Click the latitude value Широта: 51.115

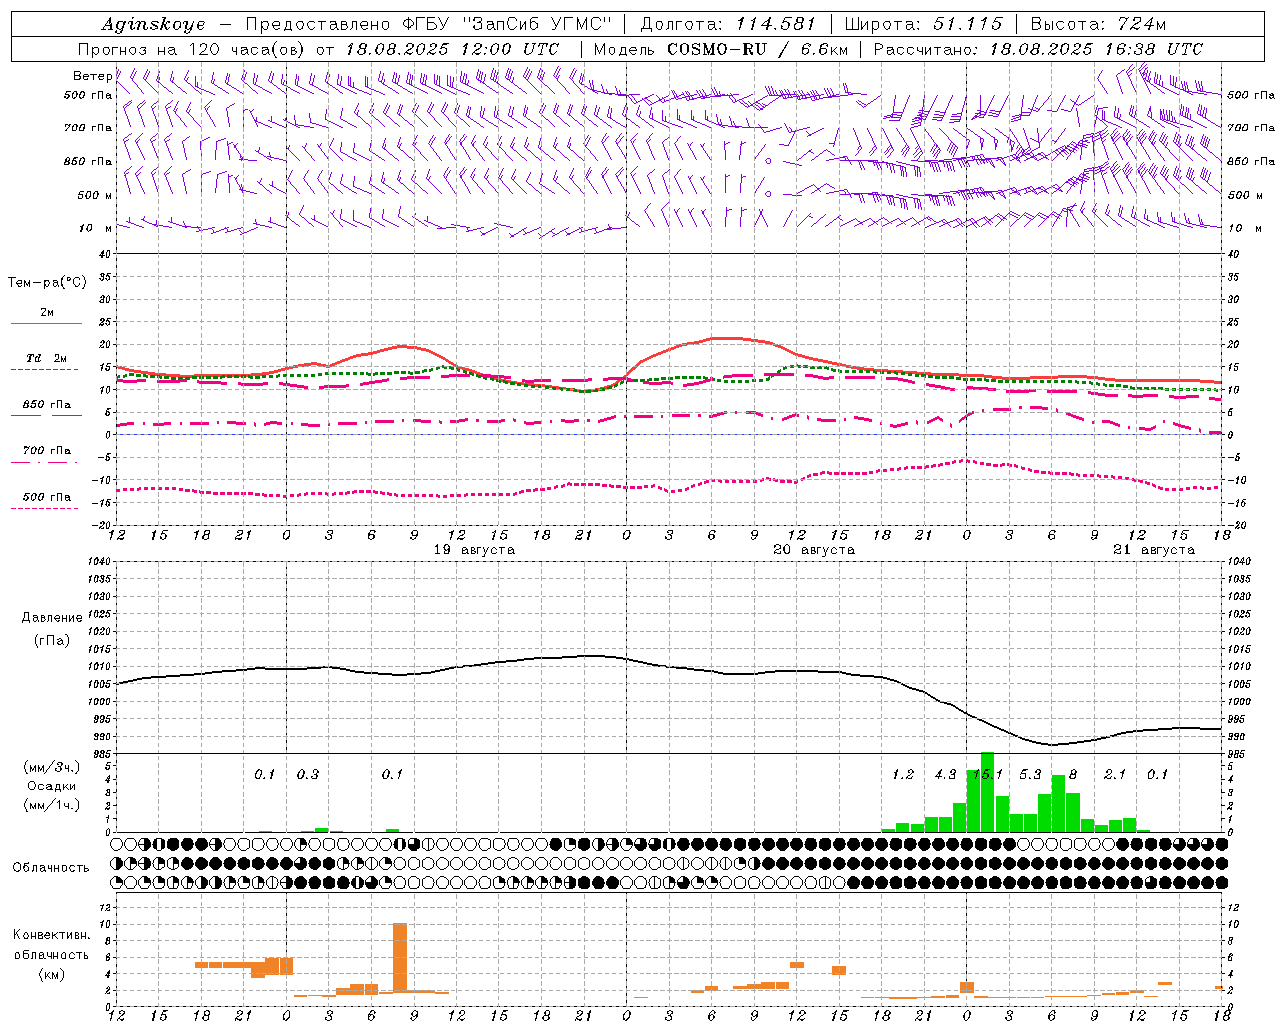tap(923, 24)
